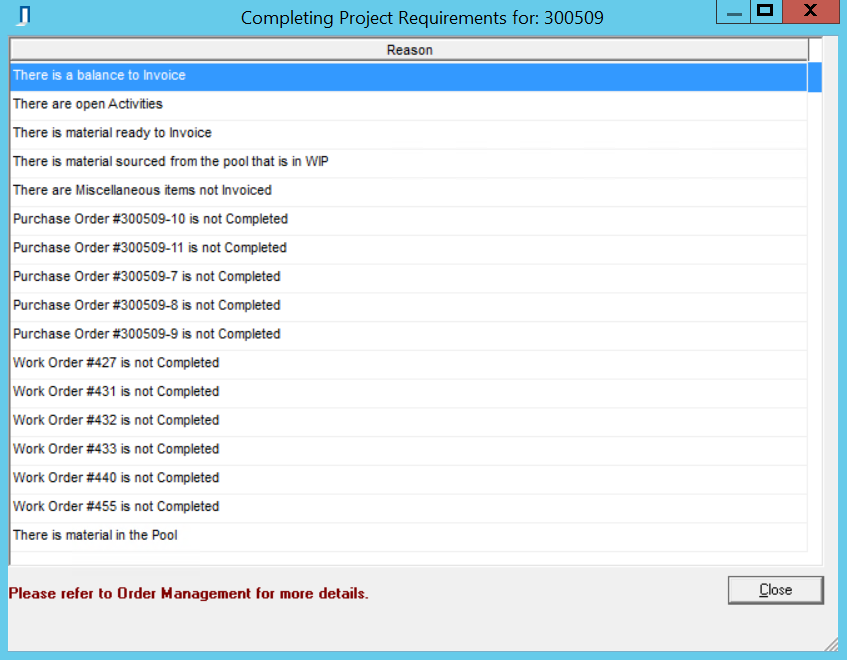The height and width of the screenshot is (660, 847).
Task: Select Purchase Order #300509-11 row
Action: tap(409, 248)
